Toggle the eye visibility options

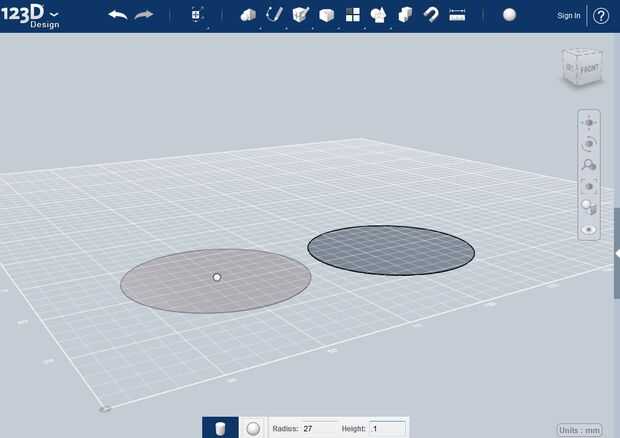coord(589,229)
